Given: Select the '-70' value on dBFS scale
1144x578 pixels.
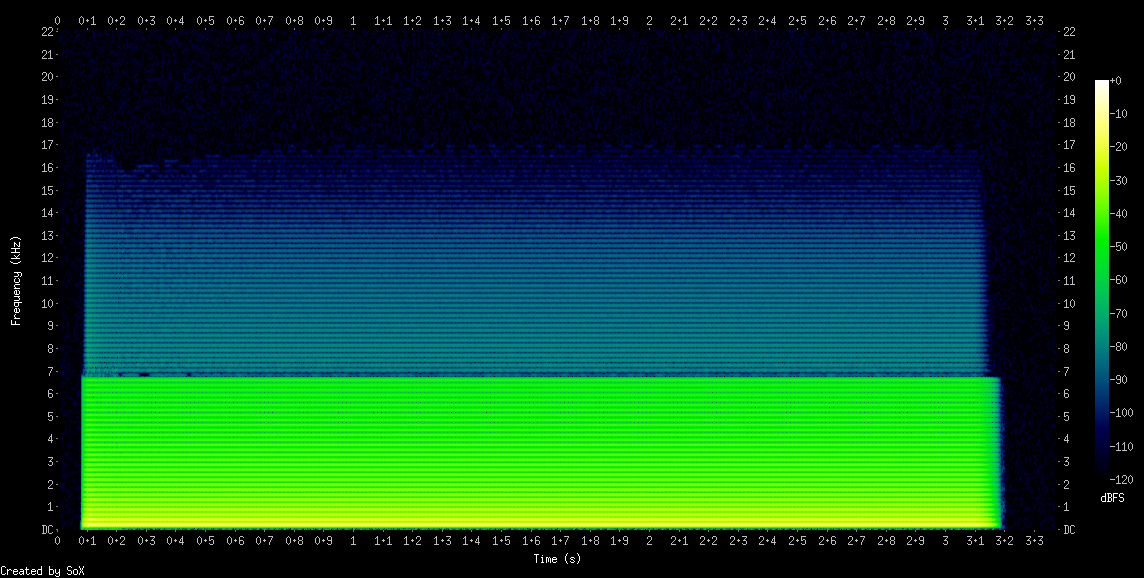Looking at the screenshot, I should pyautogui.click(x=1118, y=314).
